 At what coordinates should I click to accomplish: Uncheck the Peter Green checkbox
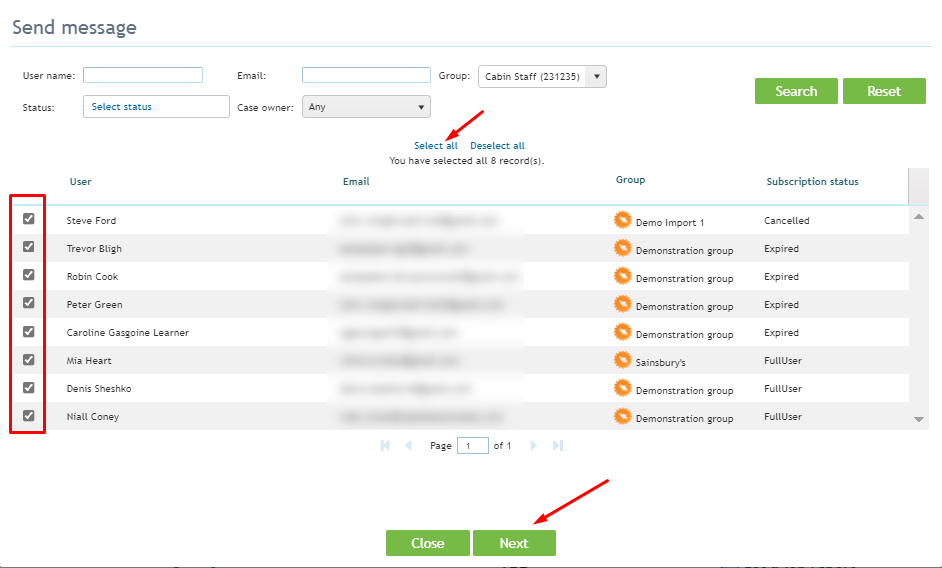(28, 303)
